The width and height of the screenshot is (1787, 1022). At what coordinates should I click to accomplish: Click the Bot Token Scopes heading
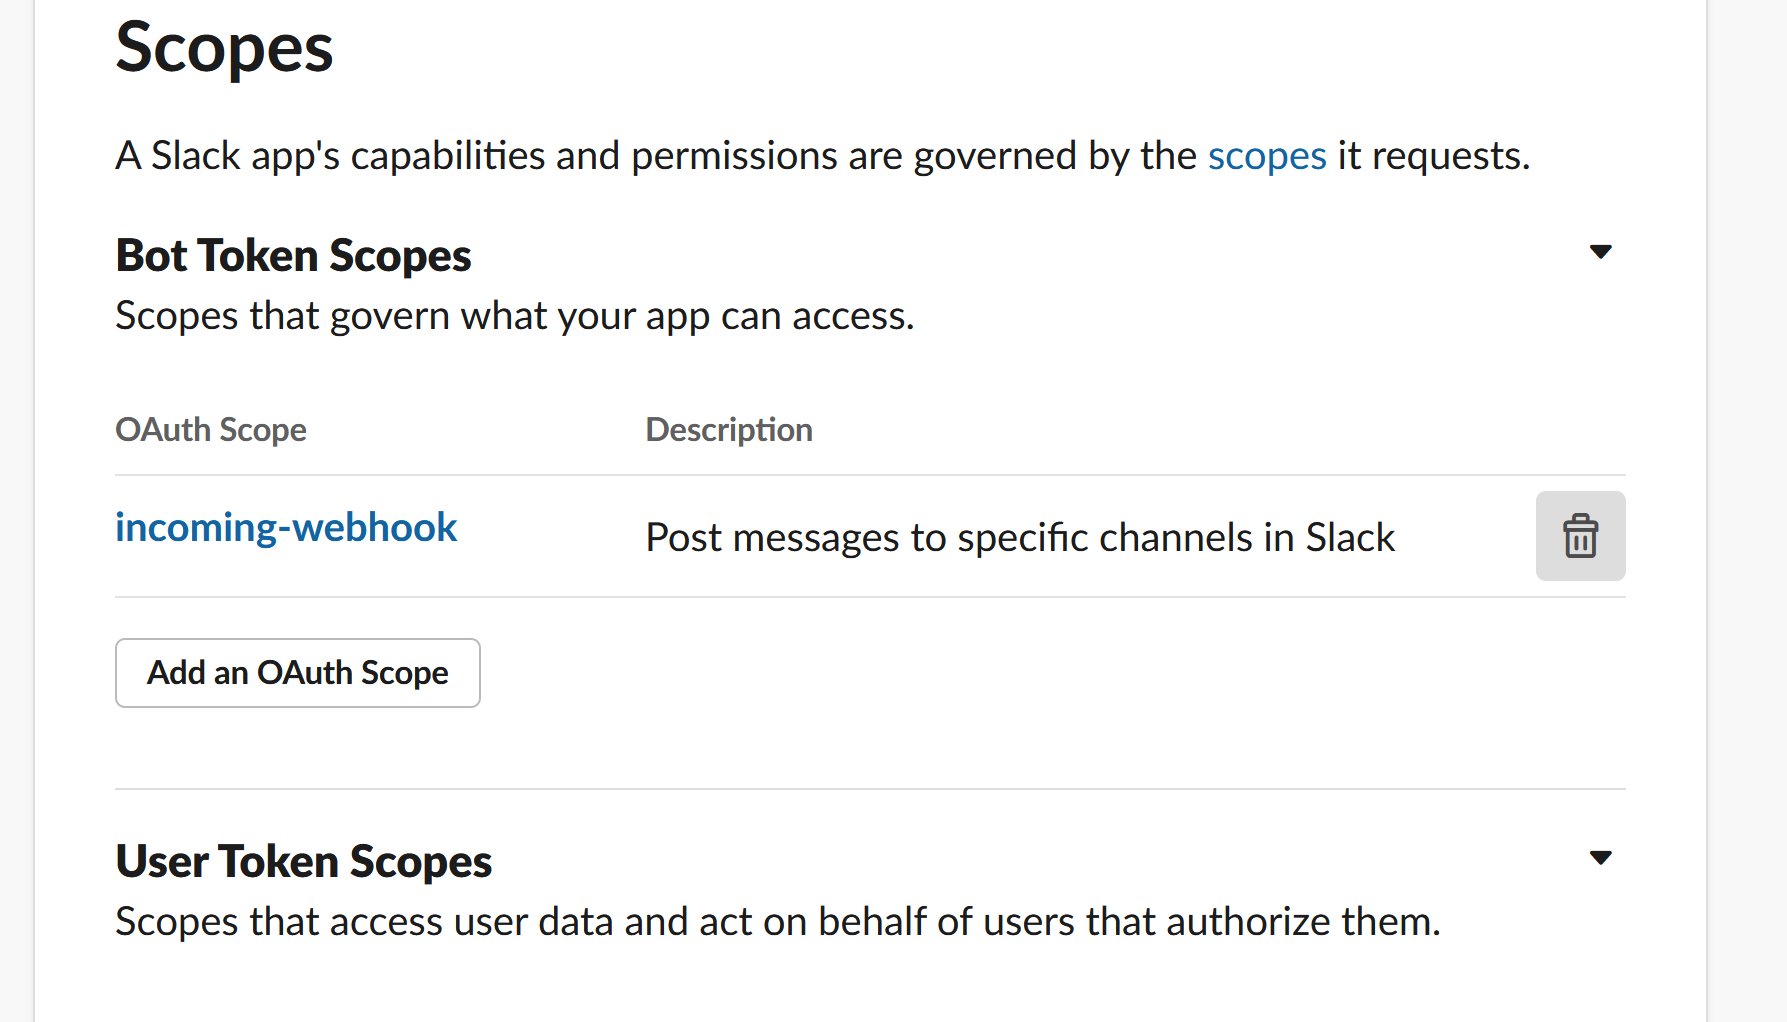click(293, 256)
